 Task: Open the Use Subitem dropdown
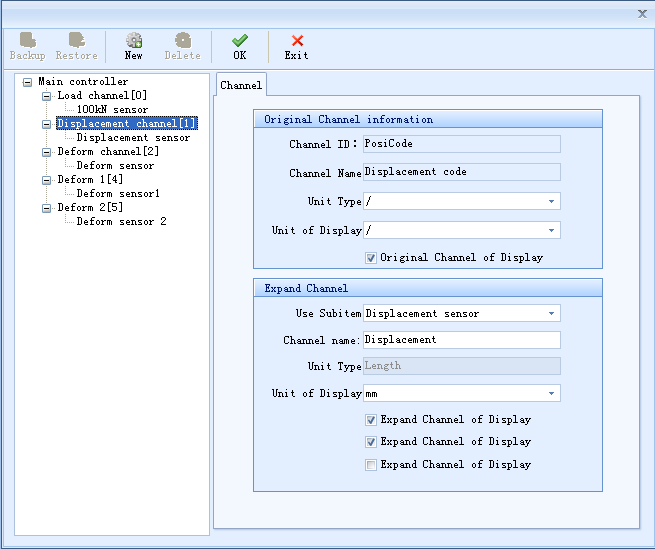(x=551, y=314)
